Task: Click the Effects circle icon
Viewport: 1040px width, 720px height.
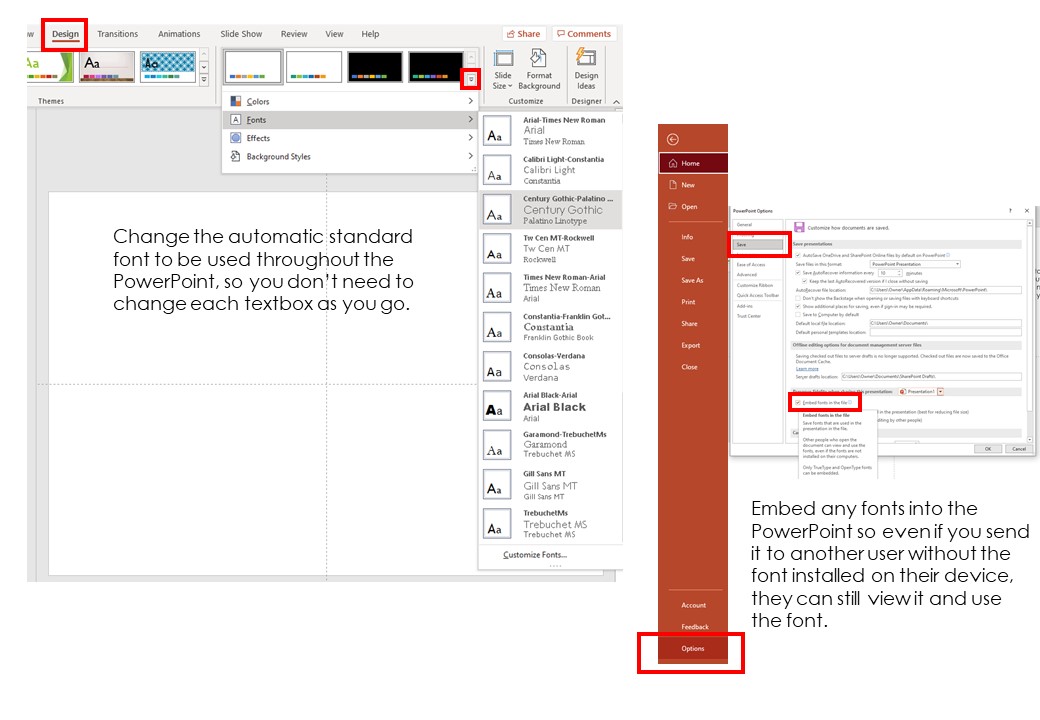Action: pyautogui.click(x=235, y=138)
